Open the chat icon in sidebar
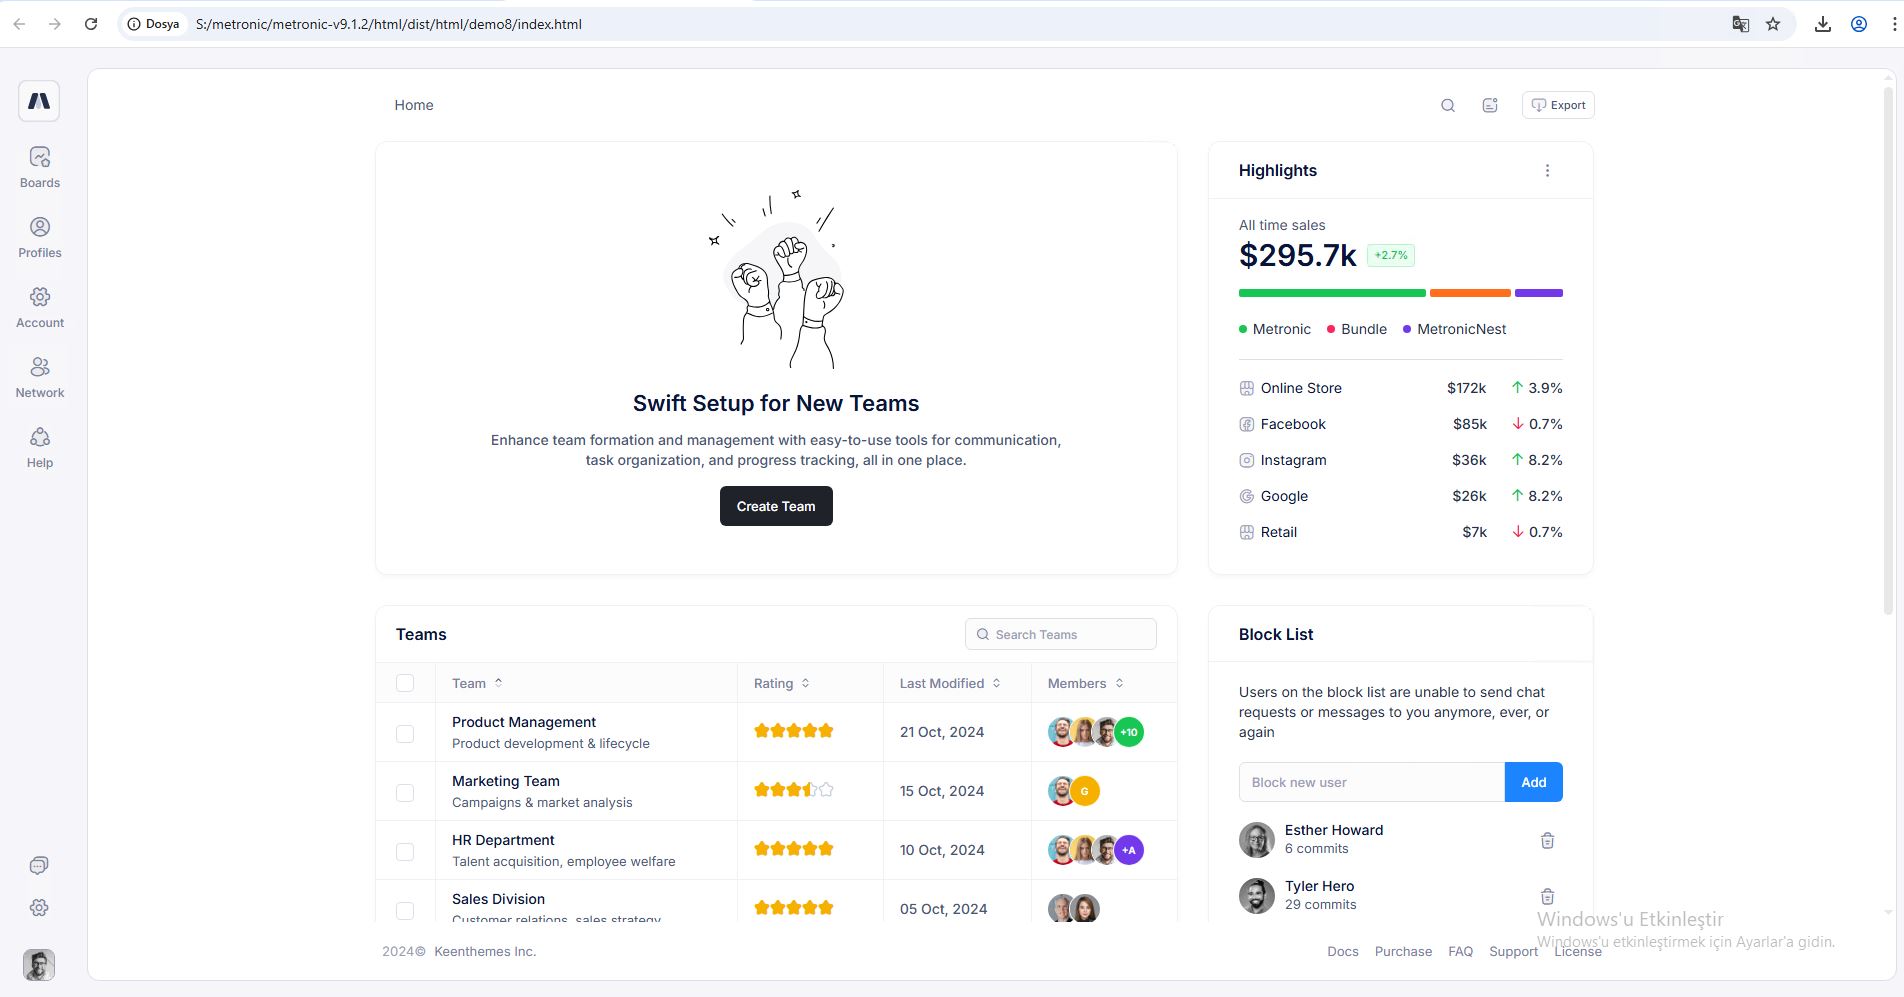The width and height of the screenshot is (1904, 997). coord(39,865)
